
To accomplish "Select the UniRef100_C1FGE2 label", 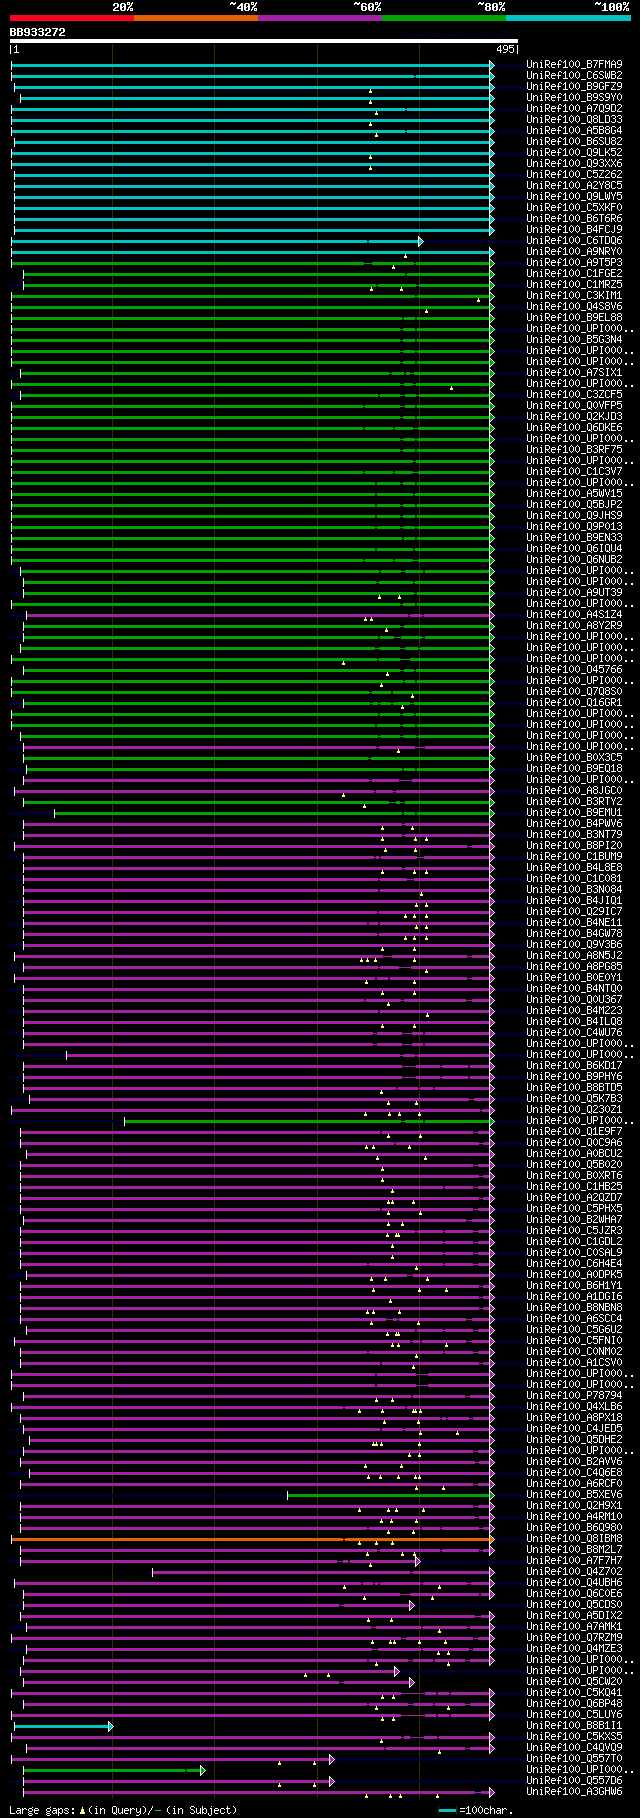I will 574,273.
